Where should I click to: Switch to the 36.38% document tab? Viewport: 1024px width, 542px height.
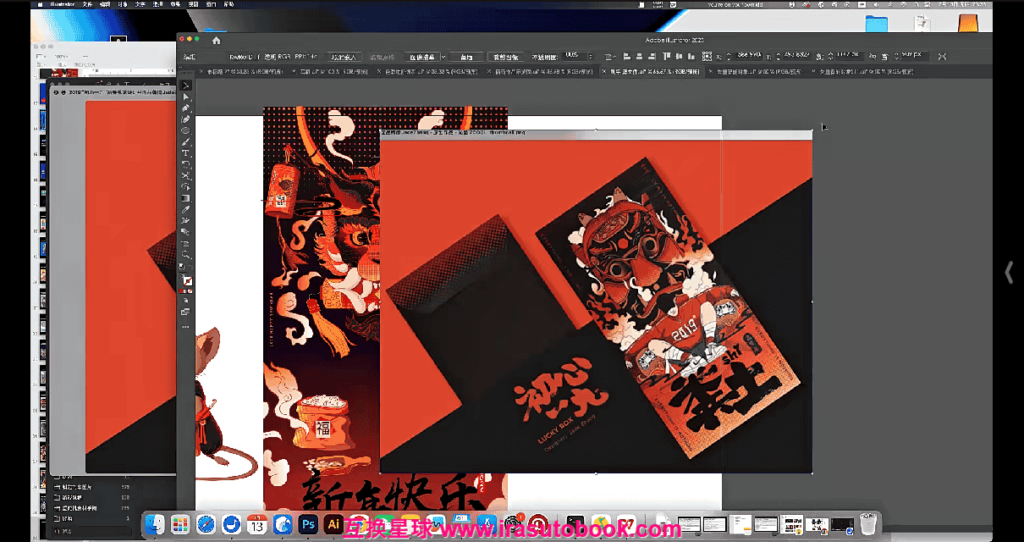[430, 72]
